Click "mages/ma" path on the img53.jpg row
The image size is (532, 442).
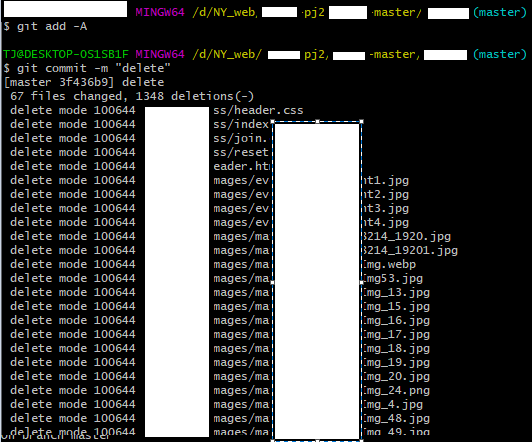[x=241, y=278]
